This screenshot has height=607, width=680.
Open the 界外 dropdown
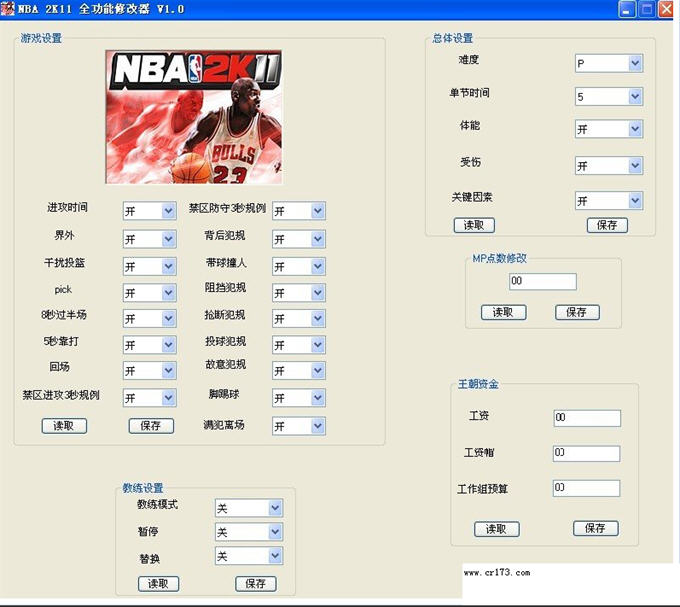point(150,239)
